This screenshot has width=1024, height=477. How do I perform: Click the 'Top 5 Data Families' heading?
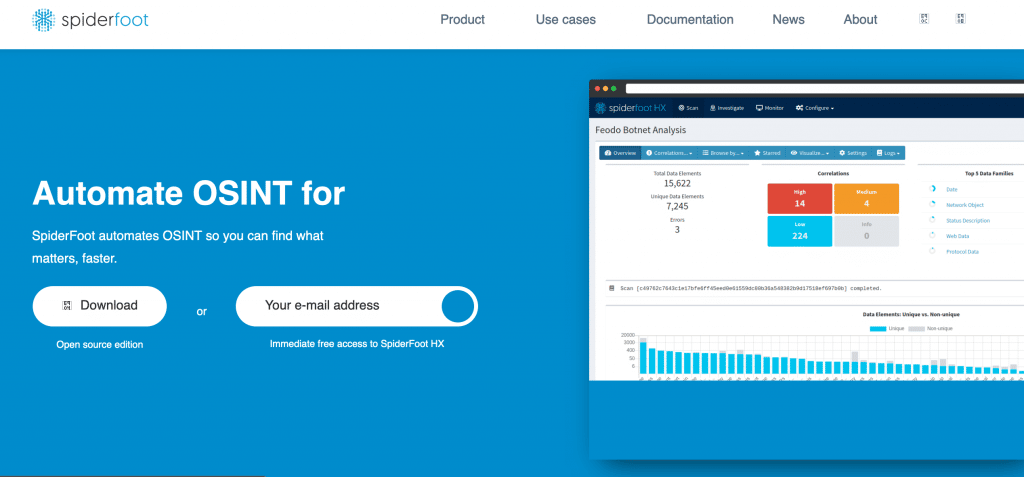pos(989,174)
